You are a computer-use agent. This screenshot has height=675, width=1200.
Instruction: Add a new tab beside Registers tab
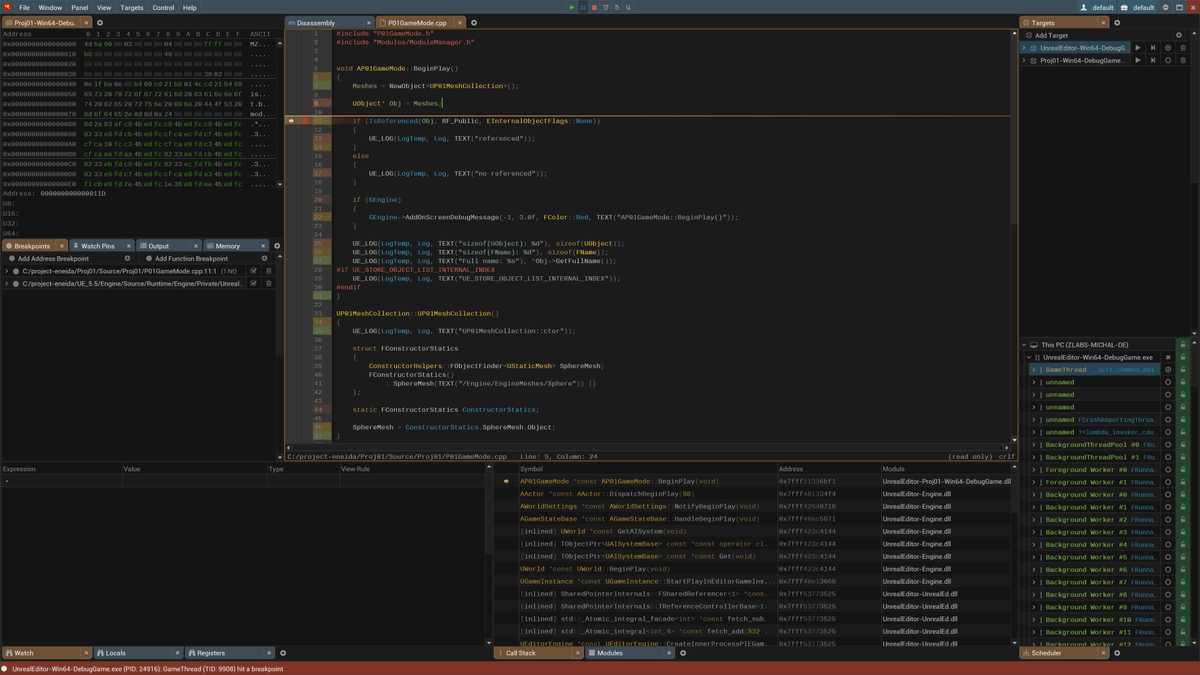tap(283, 653)
